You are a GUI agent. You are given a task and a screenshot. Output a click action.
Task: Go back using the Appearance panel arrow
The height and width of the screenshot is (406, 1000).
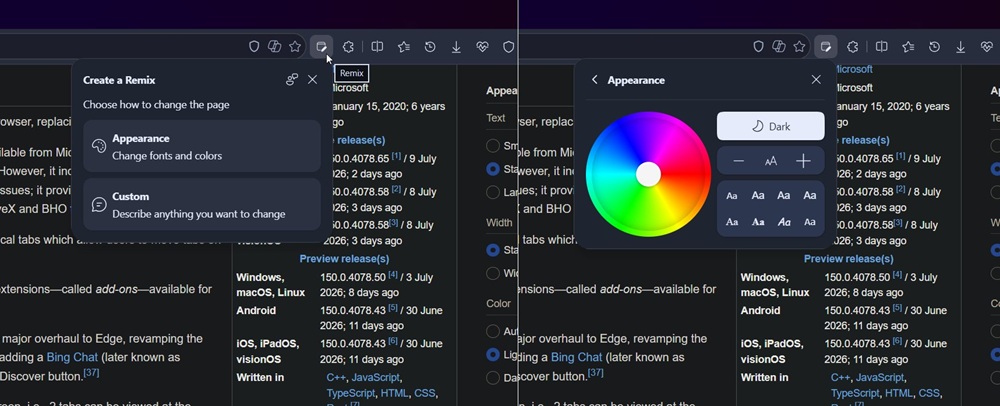(x=594, y=80)
